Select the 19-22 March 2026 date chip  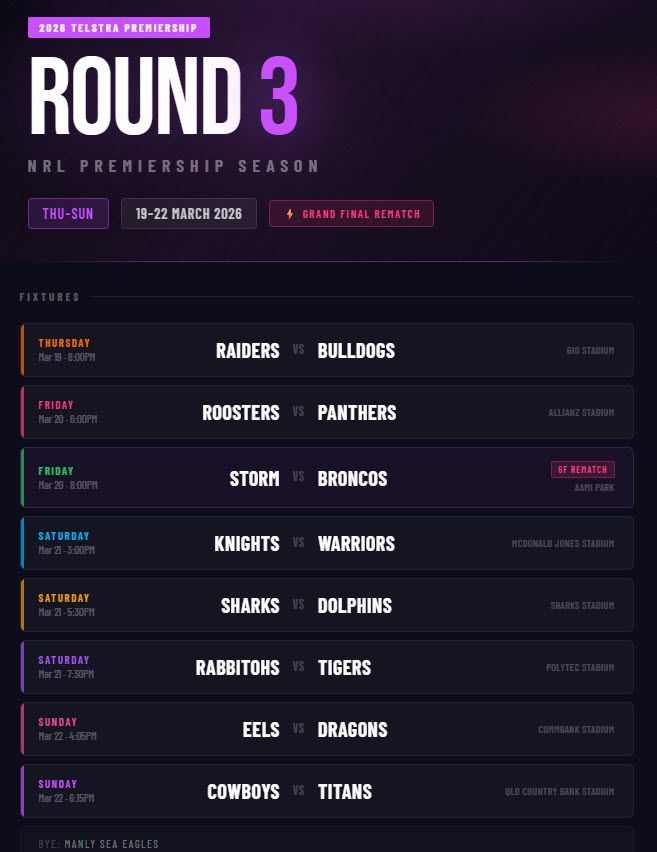pyautogui.click(x=189, y=214)
